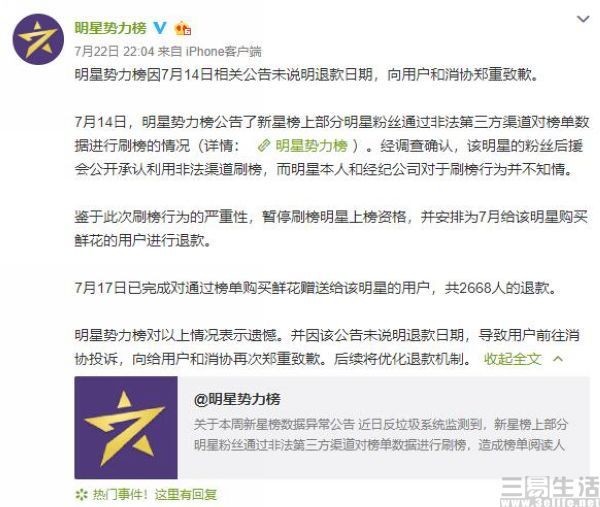Click the upward caret beside 收起全文
This screenshot has width=600, height=507.
tap(558, 359)
